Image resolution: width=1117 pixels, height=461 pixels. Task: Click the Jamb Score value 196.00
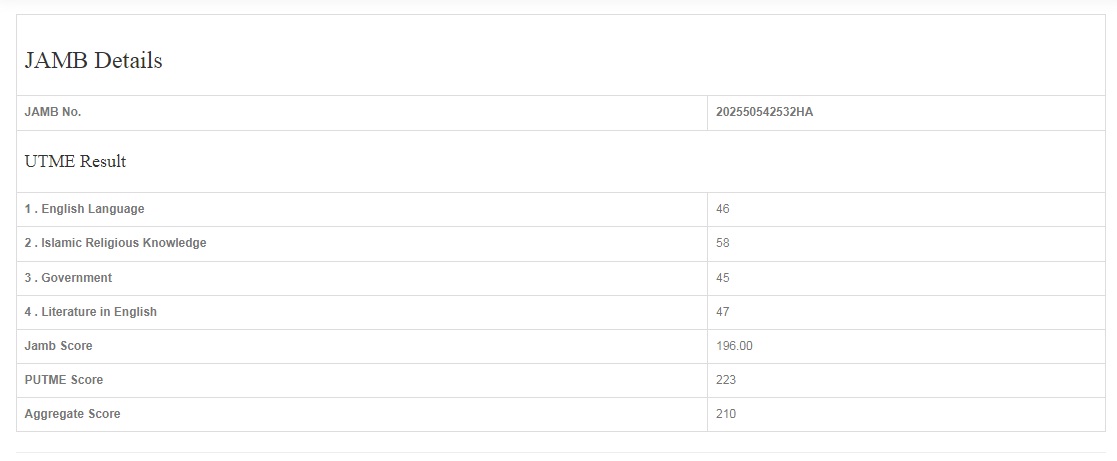734,346
